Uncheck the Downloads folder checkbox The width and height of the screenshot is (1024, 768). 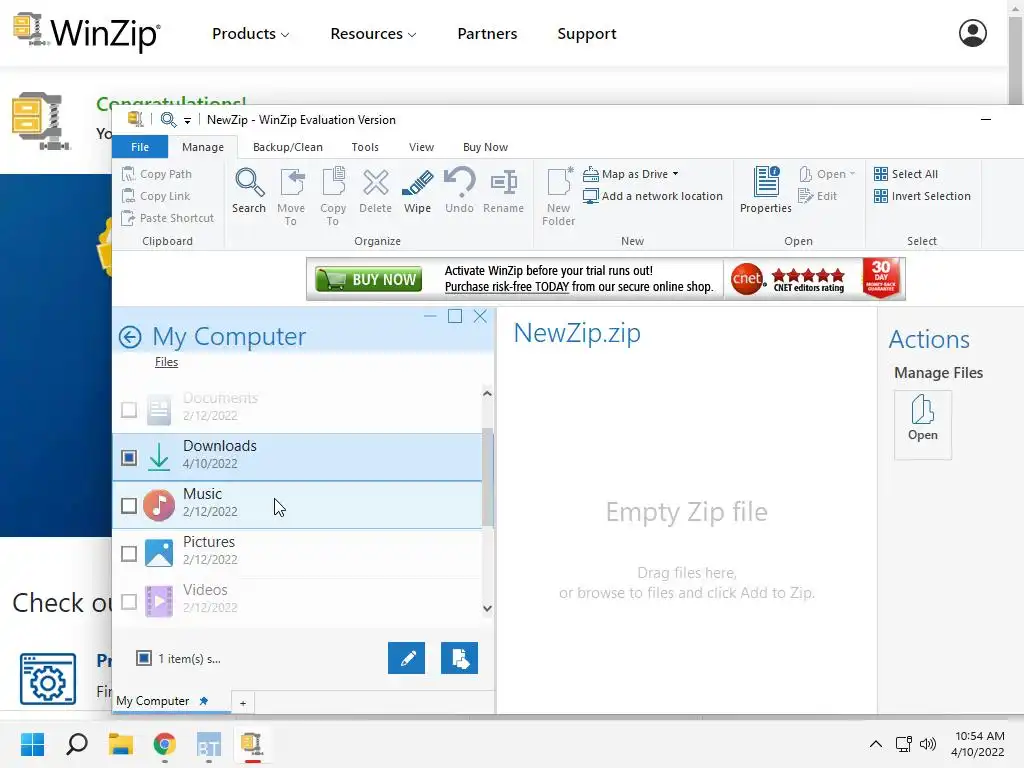click(x=129, y=457)
